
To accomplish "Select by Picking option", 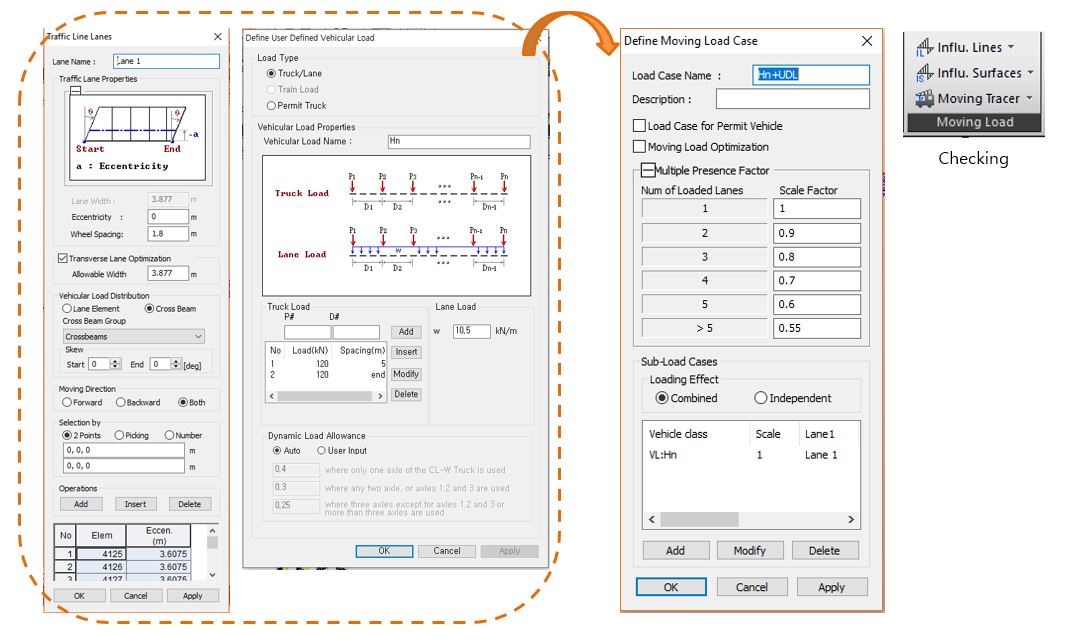I will coord(119,435).
